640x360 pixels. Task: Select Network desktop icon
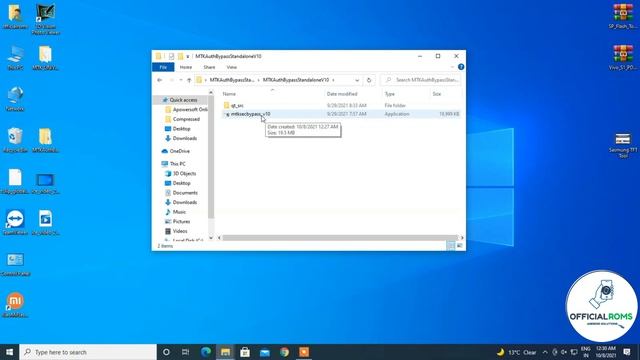pyautogui.click(x=16, y=98)
